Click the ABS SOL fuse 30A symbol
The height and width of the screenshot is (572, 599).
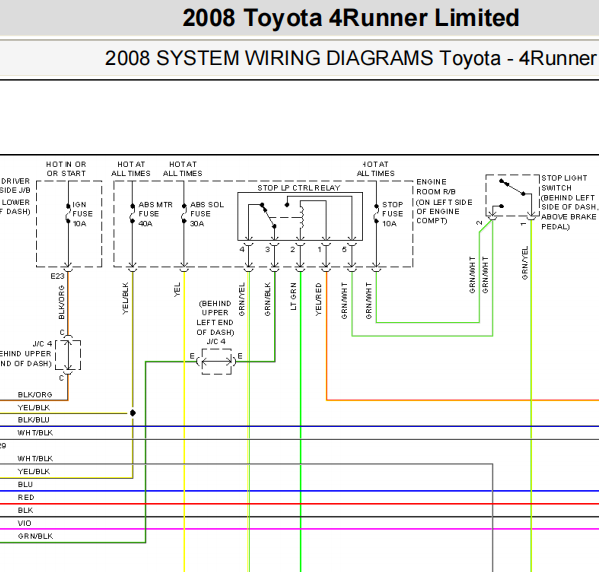click(184, 214)
